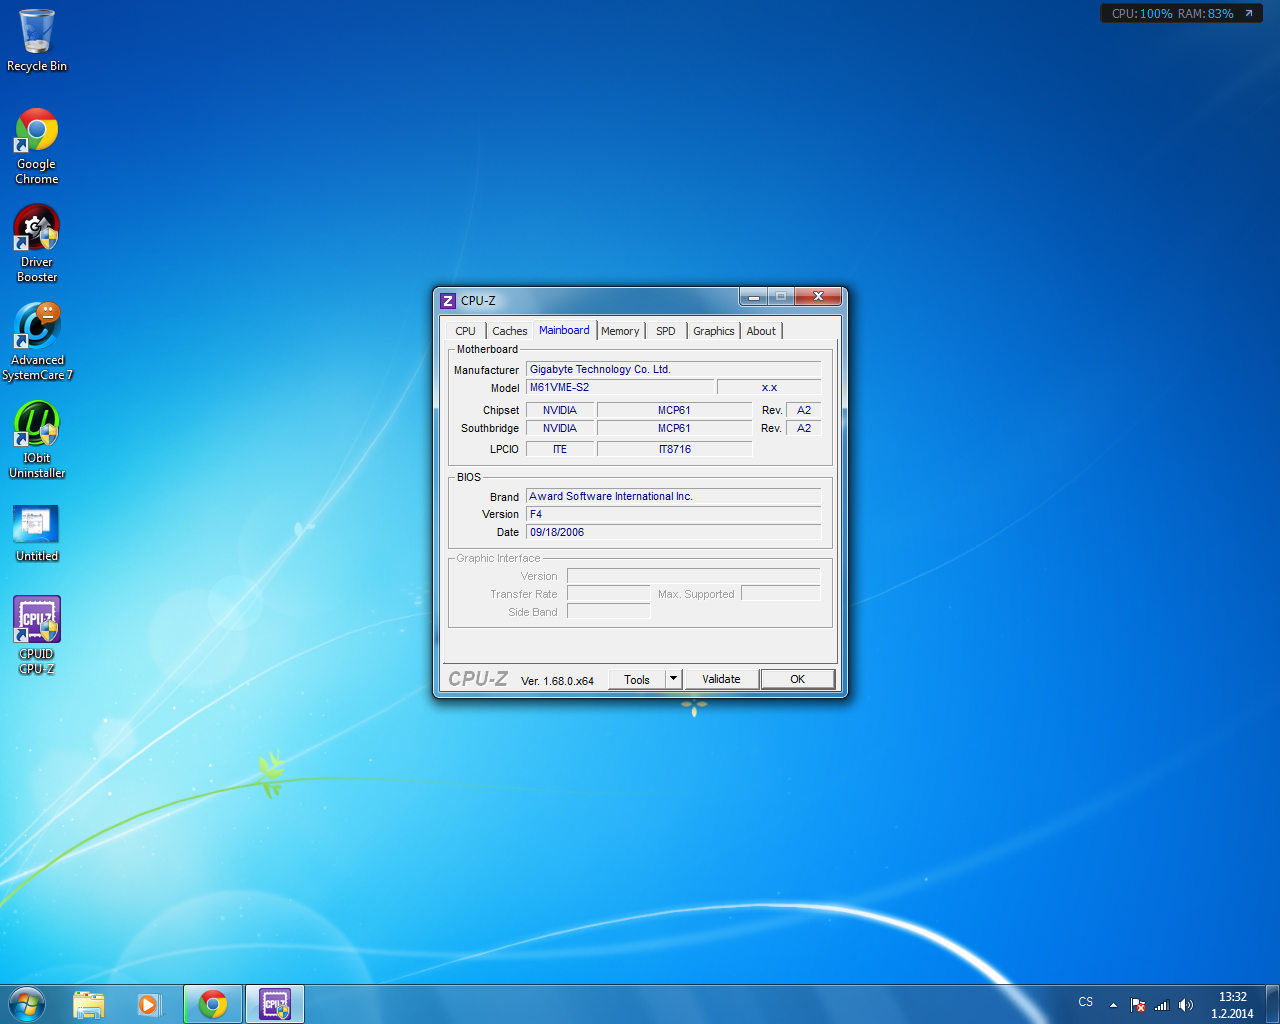Click the Southbridge MCP61 field
The image size is (1280, 1024).
[x=674, y=428]
